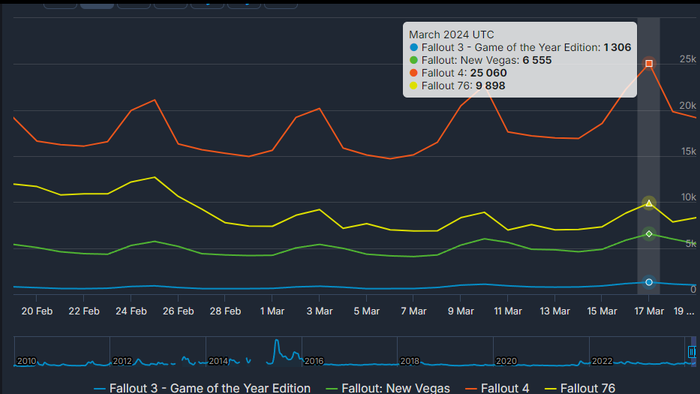Select the 2014 label in the navigator
The height and width of the screenshot is (394, 700).
(x=218, y=361)
